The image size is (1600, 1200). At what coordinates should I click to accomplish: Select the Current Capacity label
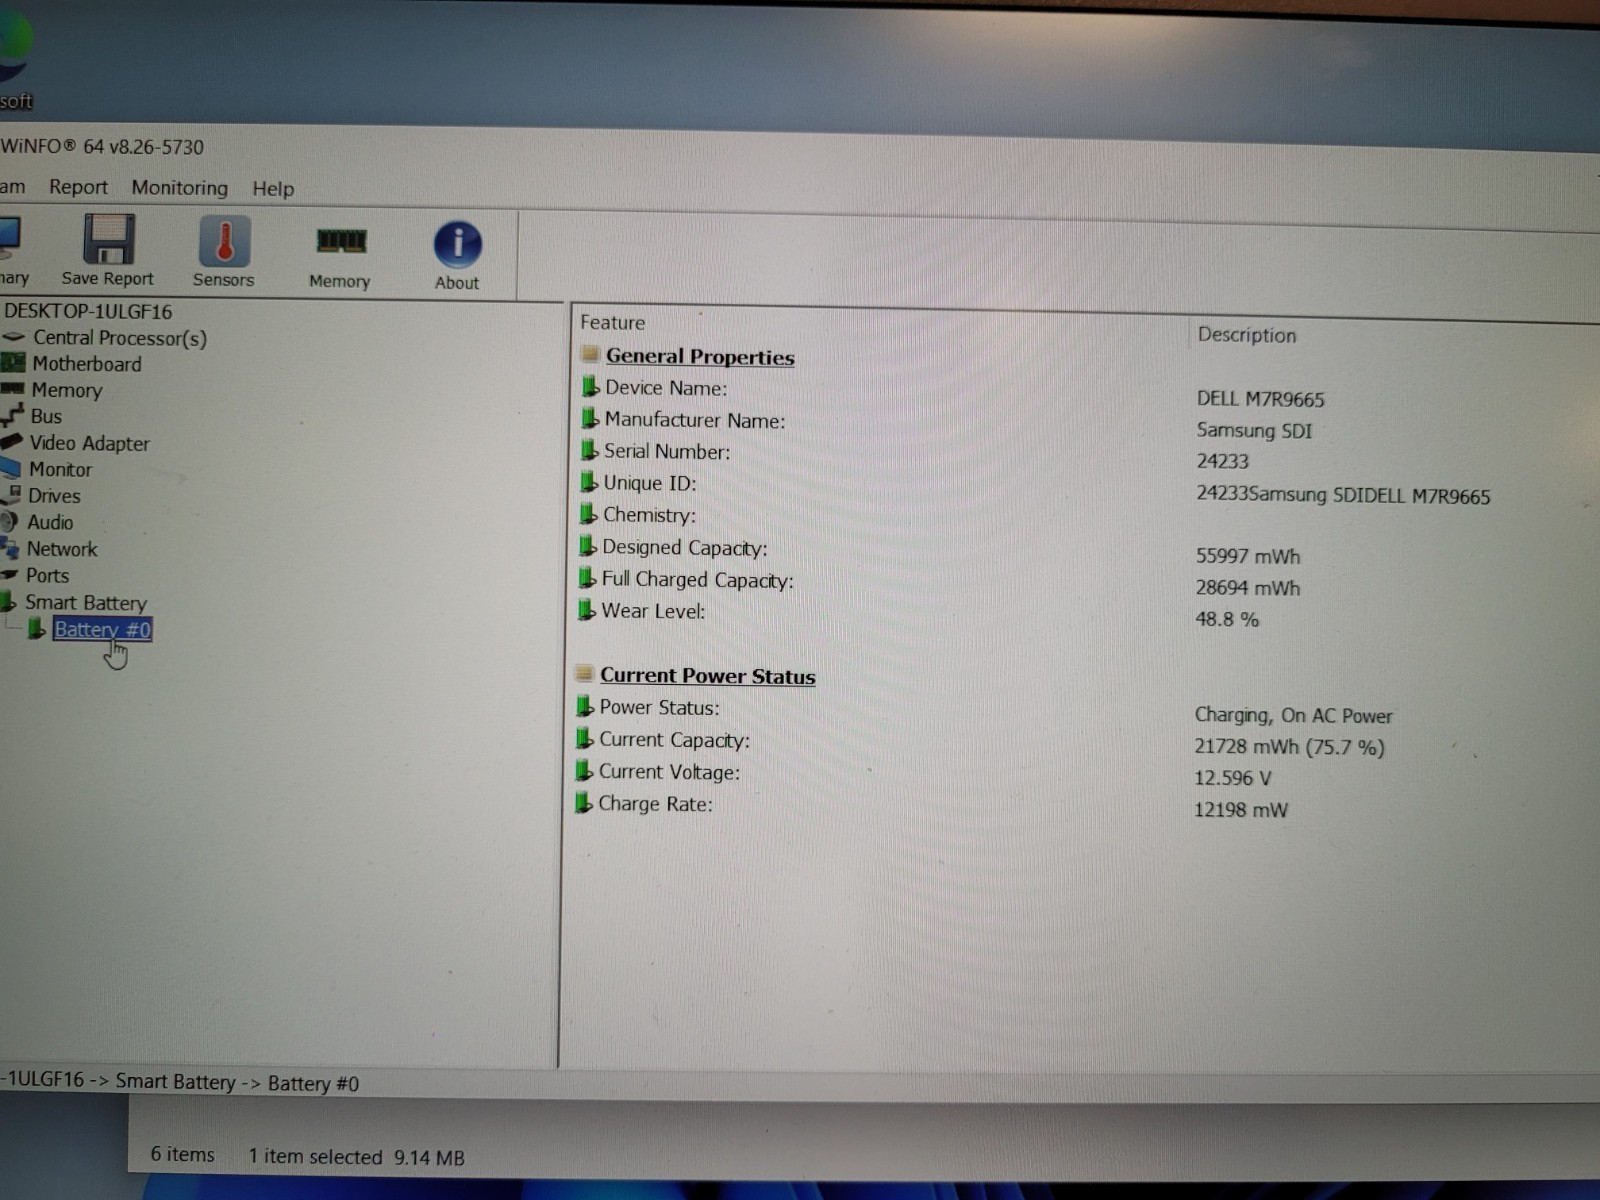tap(674, 740)
